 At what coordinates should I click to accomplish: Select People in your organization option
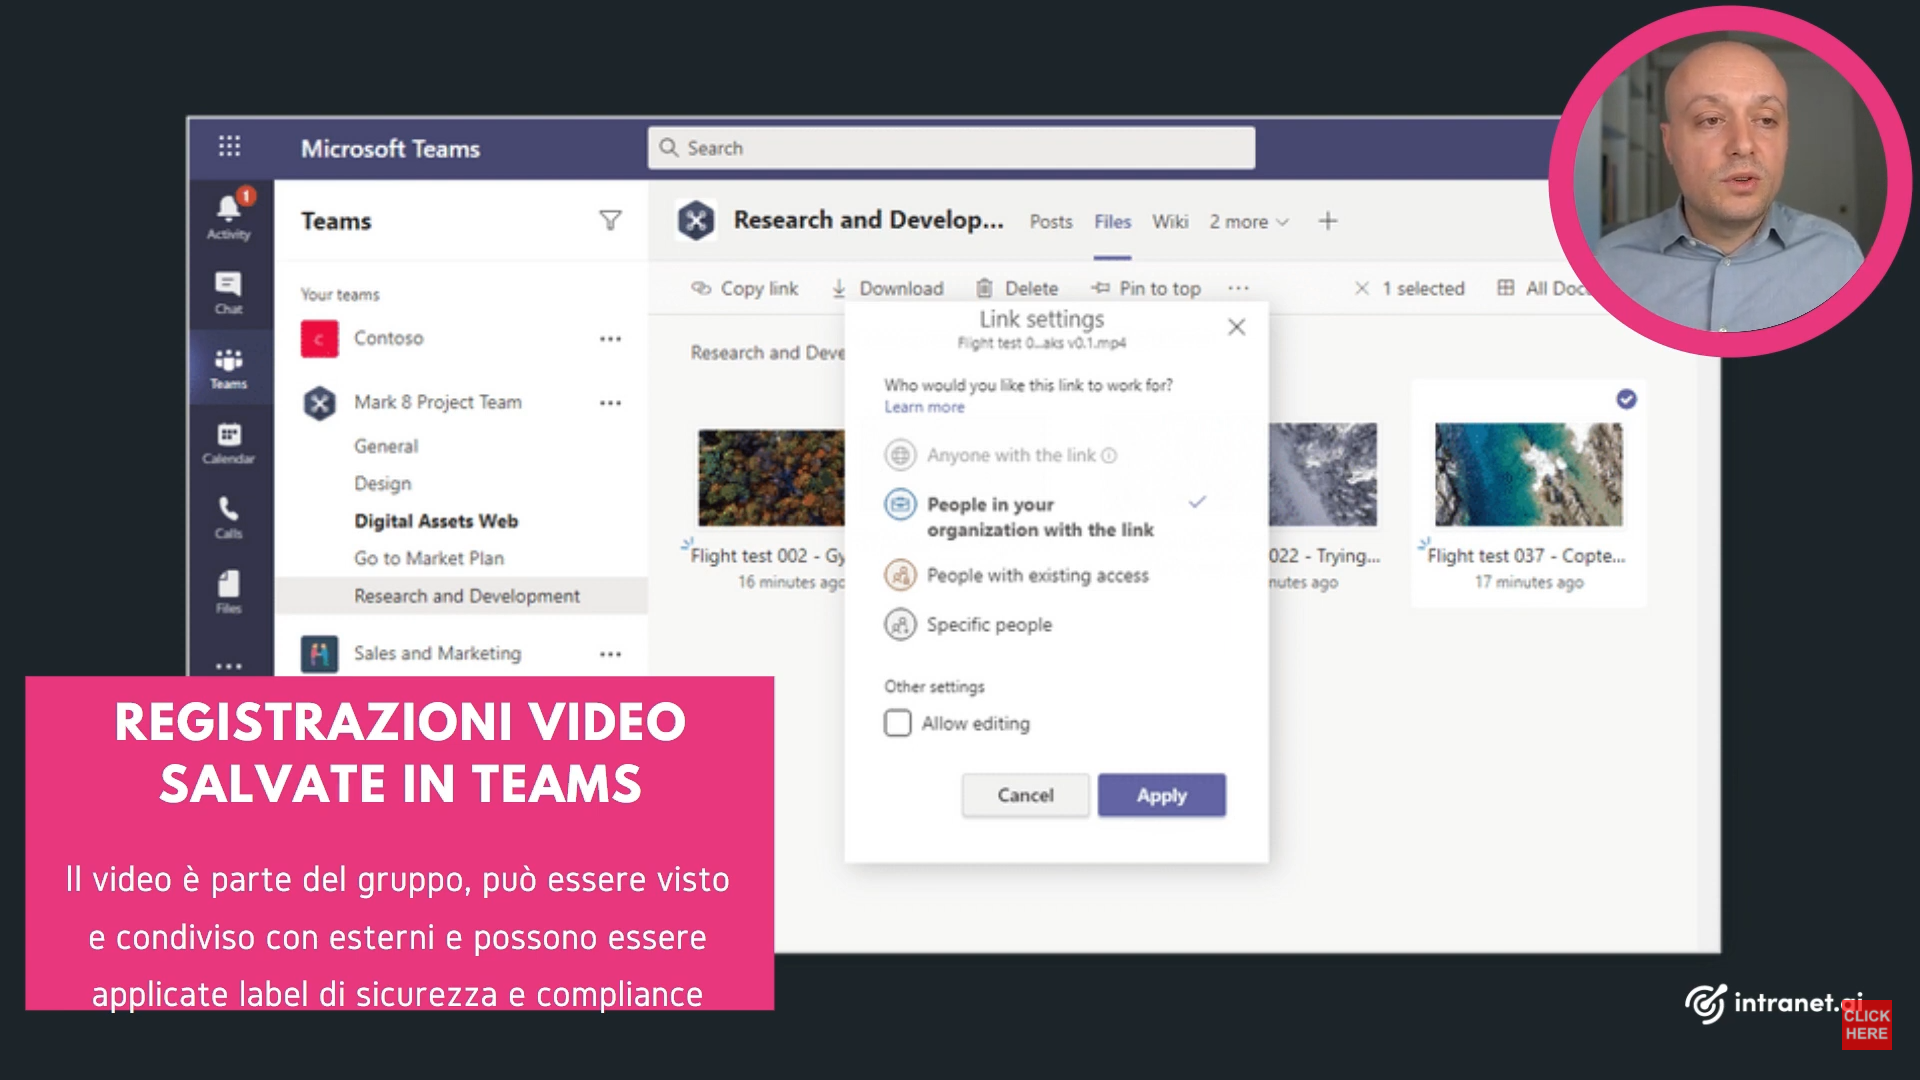click(1045, 517)
